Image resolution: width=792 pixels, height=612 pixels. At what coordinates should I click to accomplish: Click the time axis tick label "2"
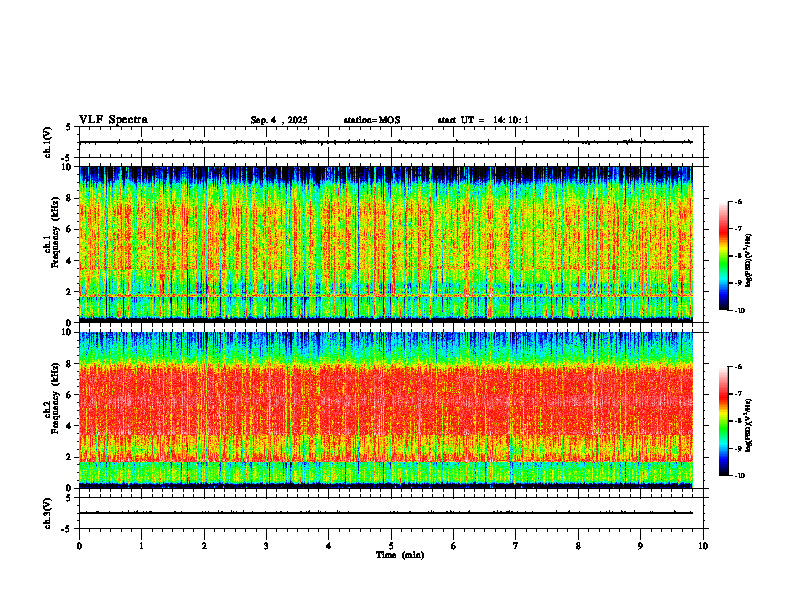[x=204, y=546]
